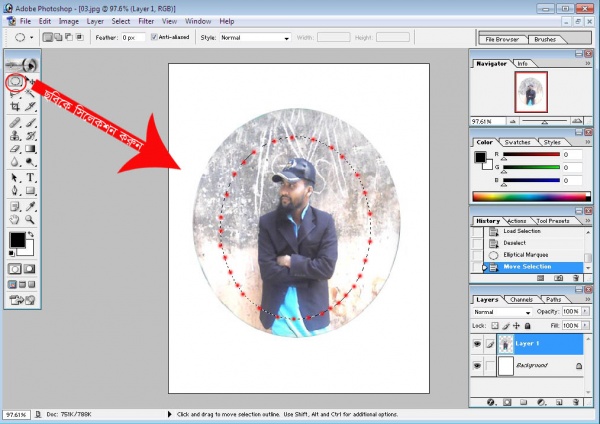The width and height of the screenshot is (600, 424).
Task: Toggle Anti-aliased checkbox
Action: pos(154,37)
